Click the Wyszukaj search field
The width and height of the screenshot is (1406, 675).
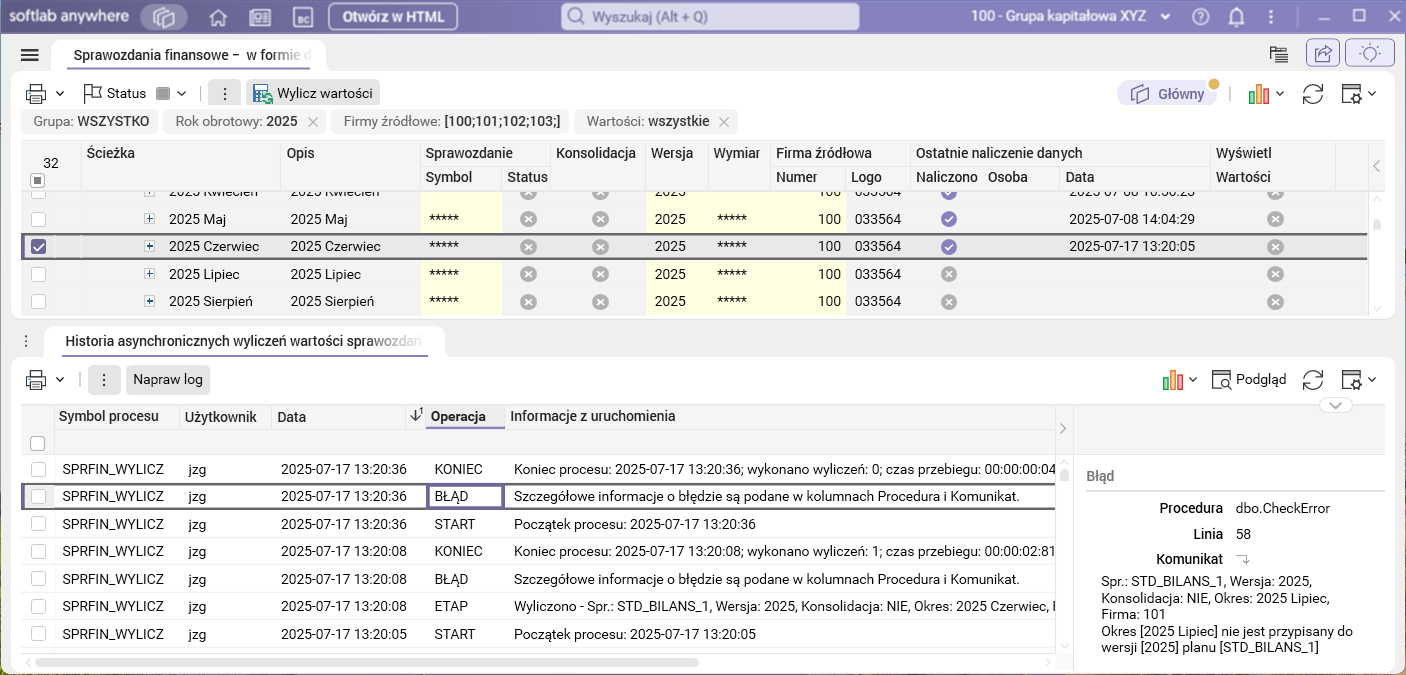[x=709, y=17]
